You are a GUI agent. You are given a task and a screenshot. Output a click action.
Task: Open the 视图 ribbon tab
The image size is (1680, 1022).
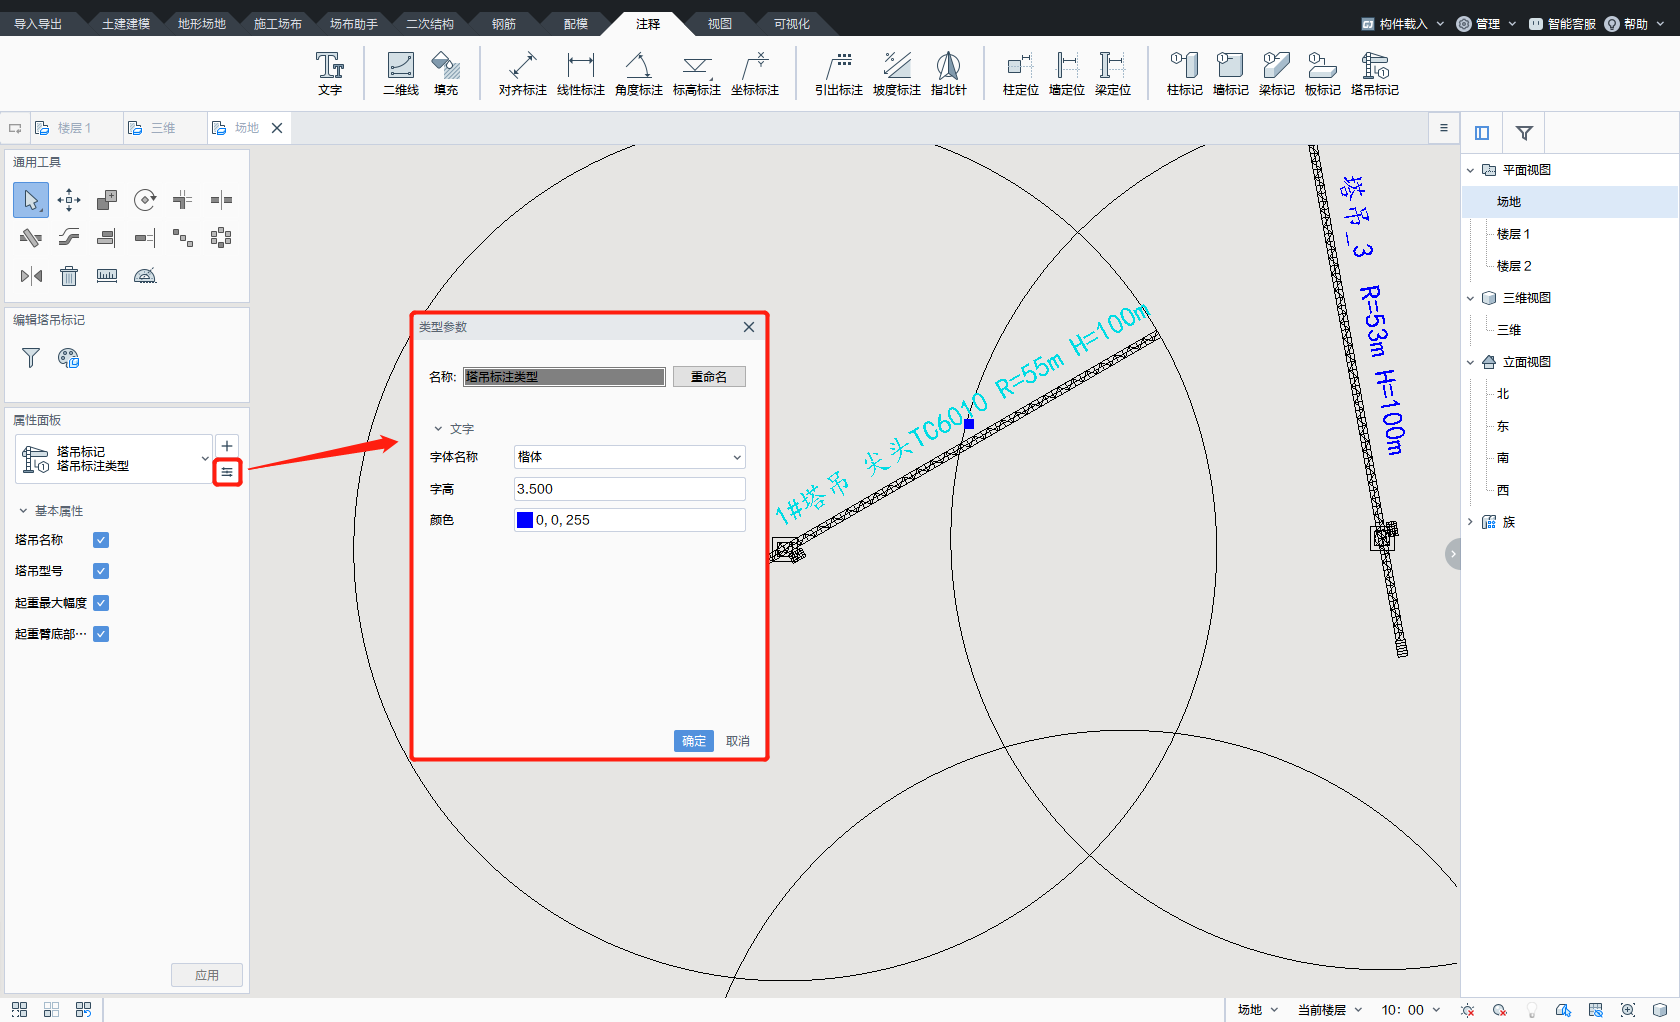[720, 24]
